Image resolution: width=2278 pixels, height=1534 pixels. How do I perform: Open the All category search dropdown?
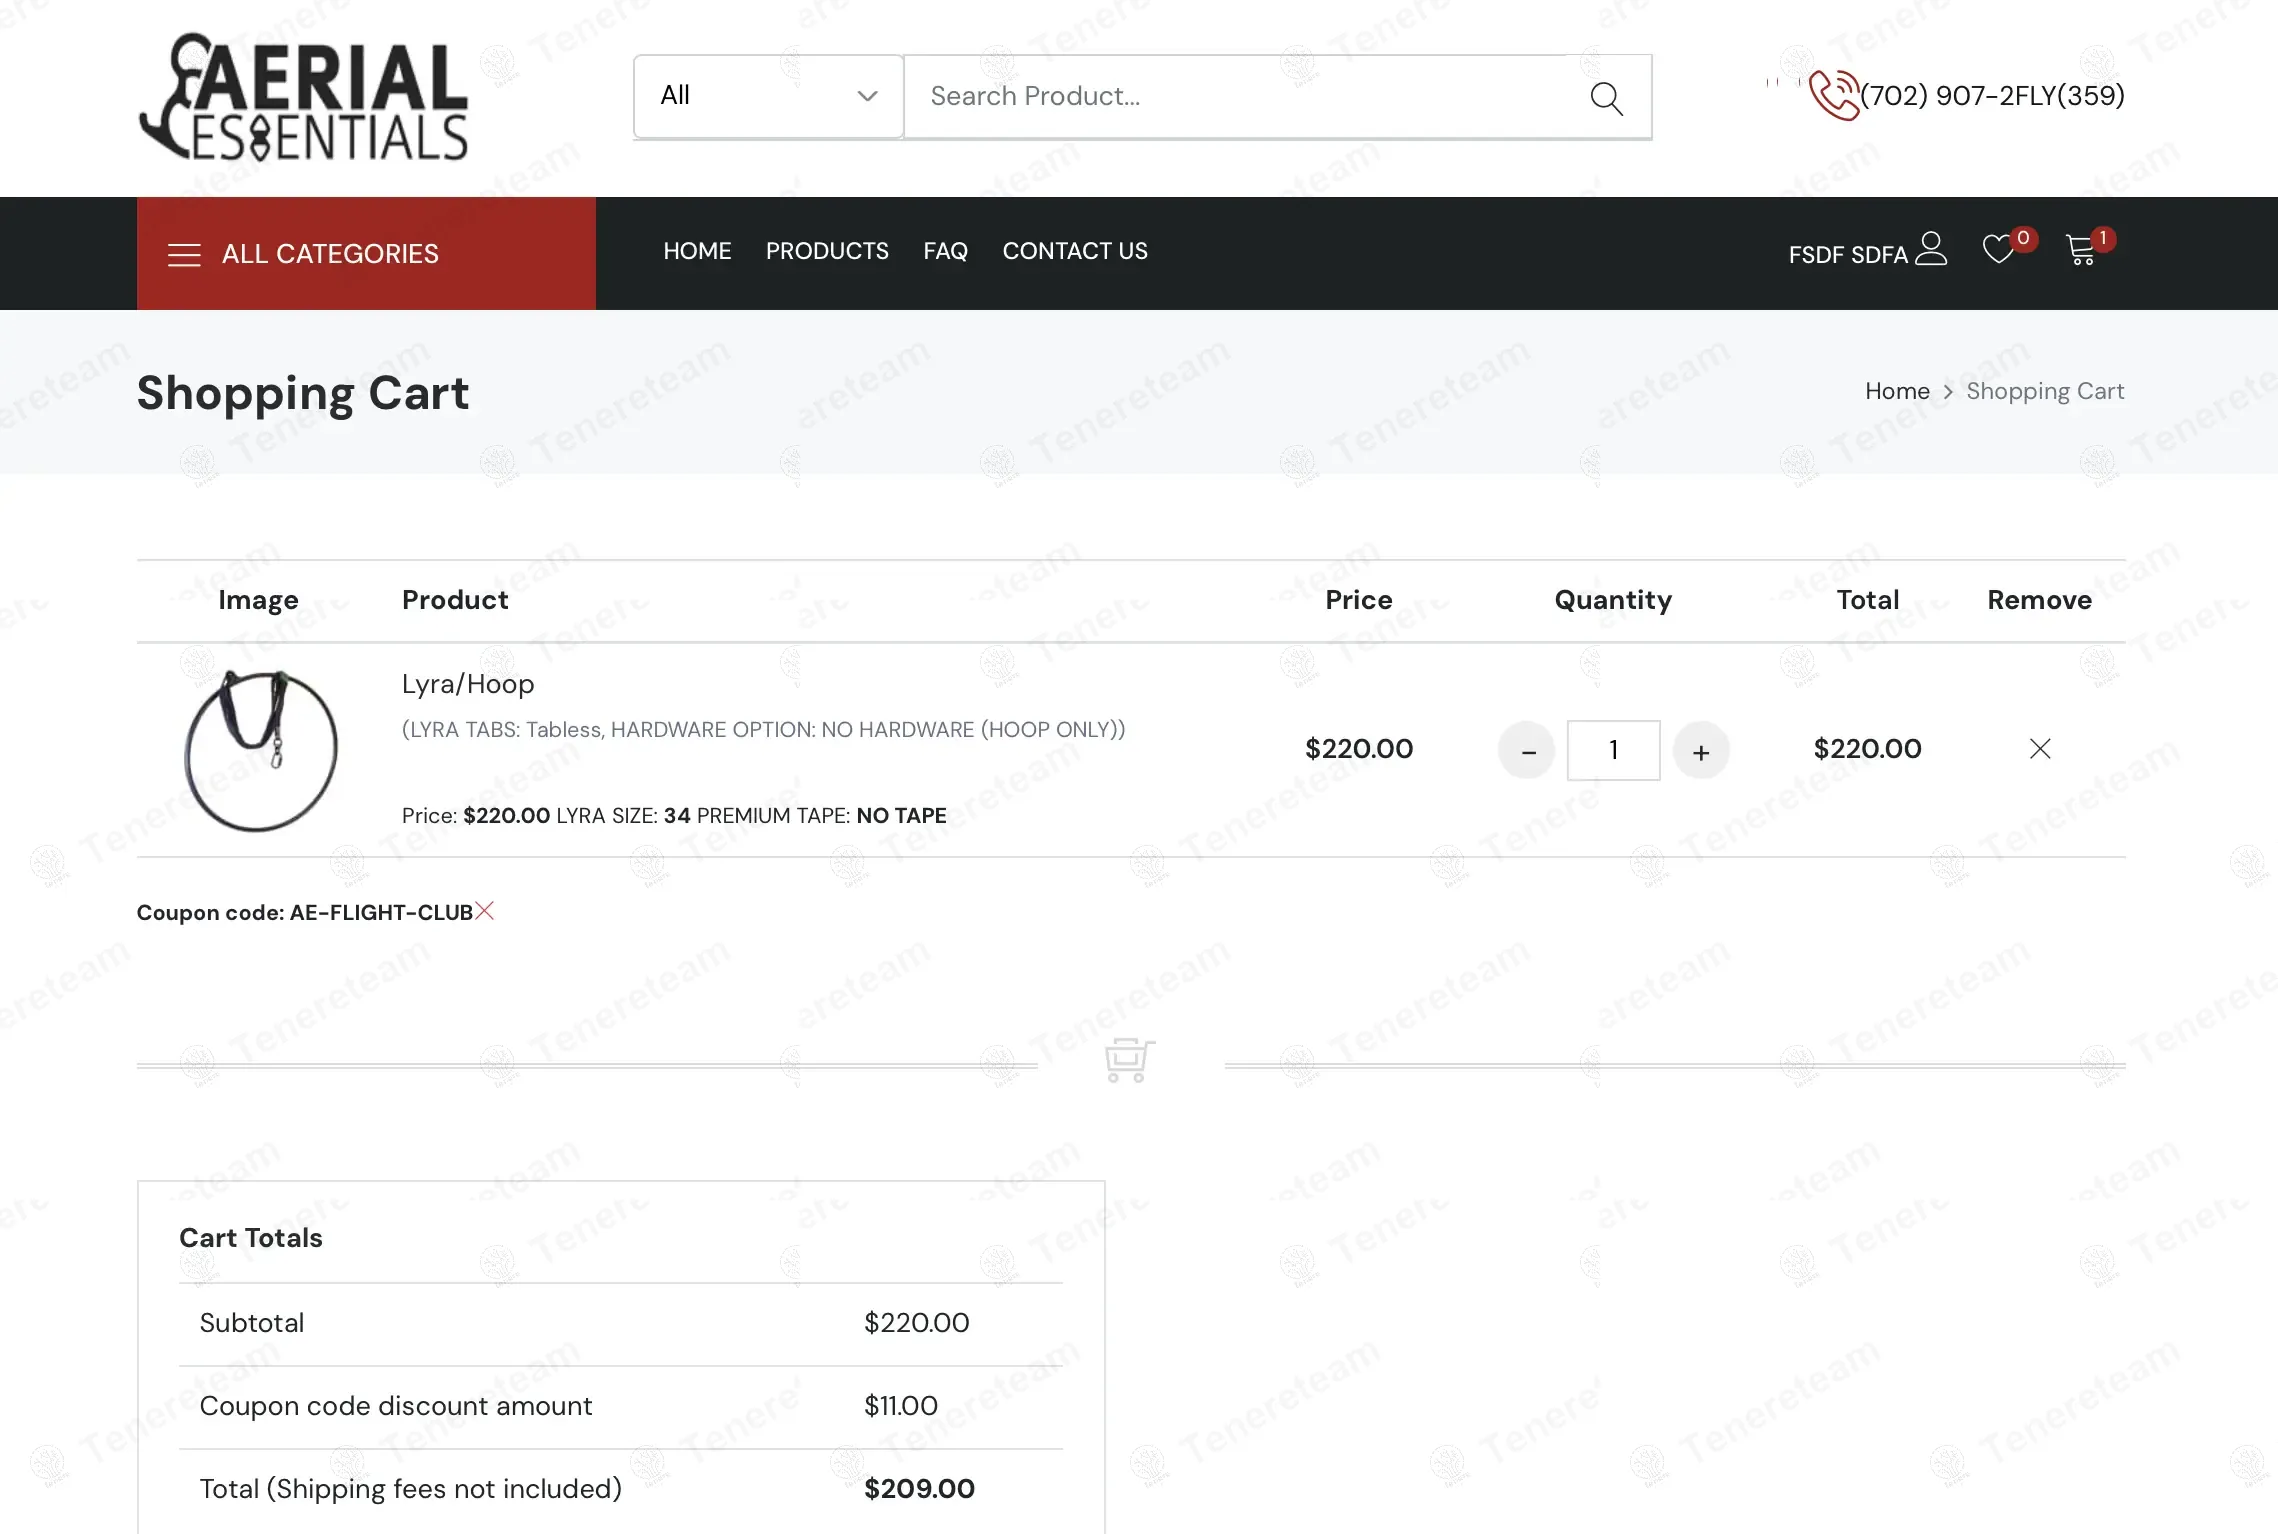coord(768,96)
